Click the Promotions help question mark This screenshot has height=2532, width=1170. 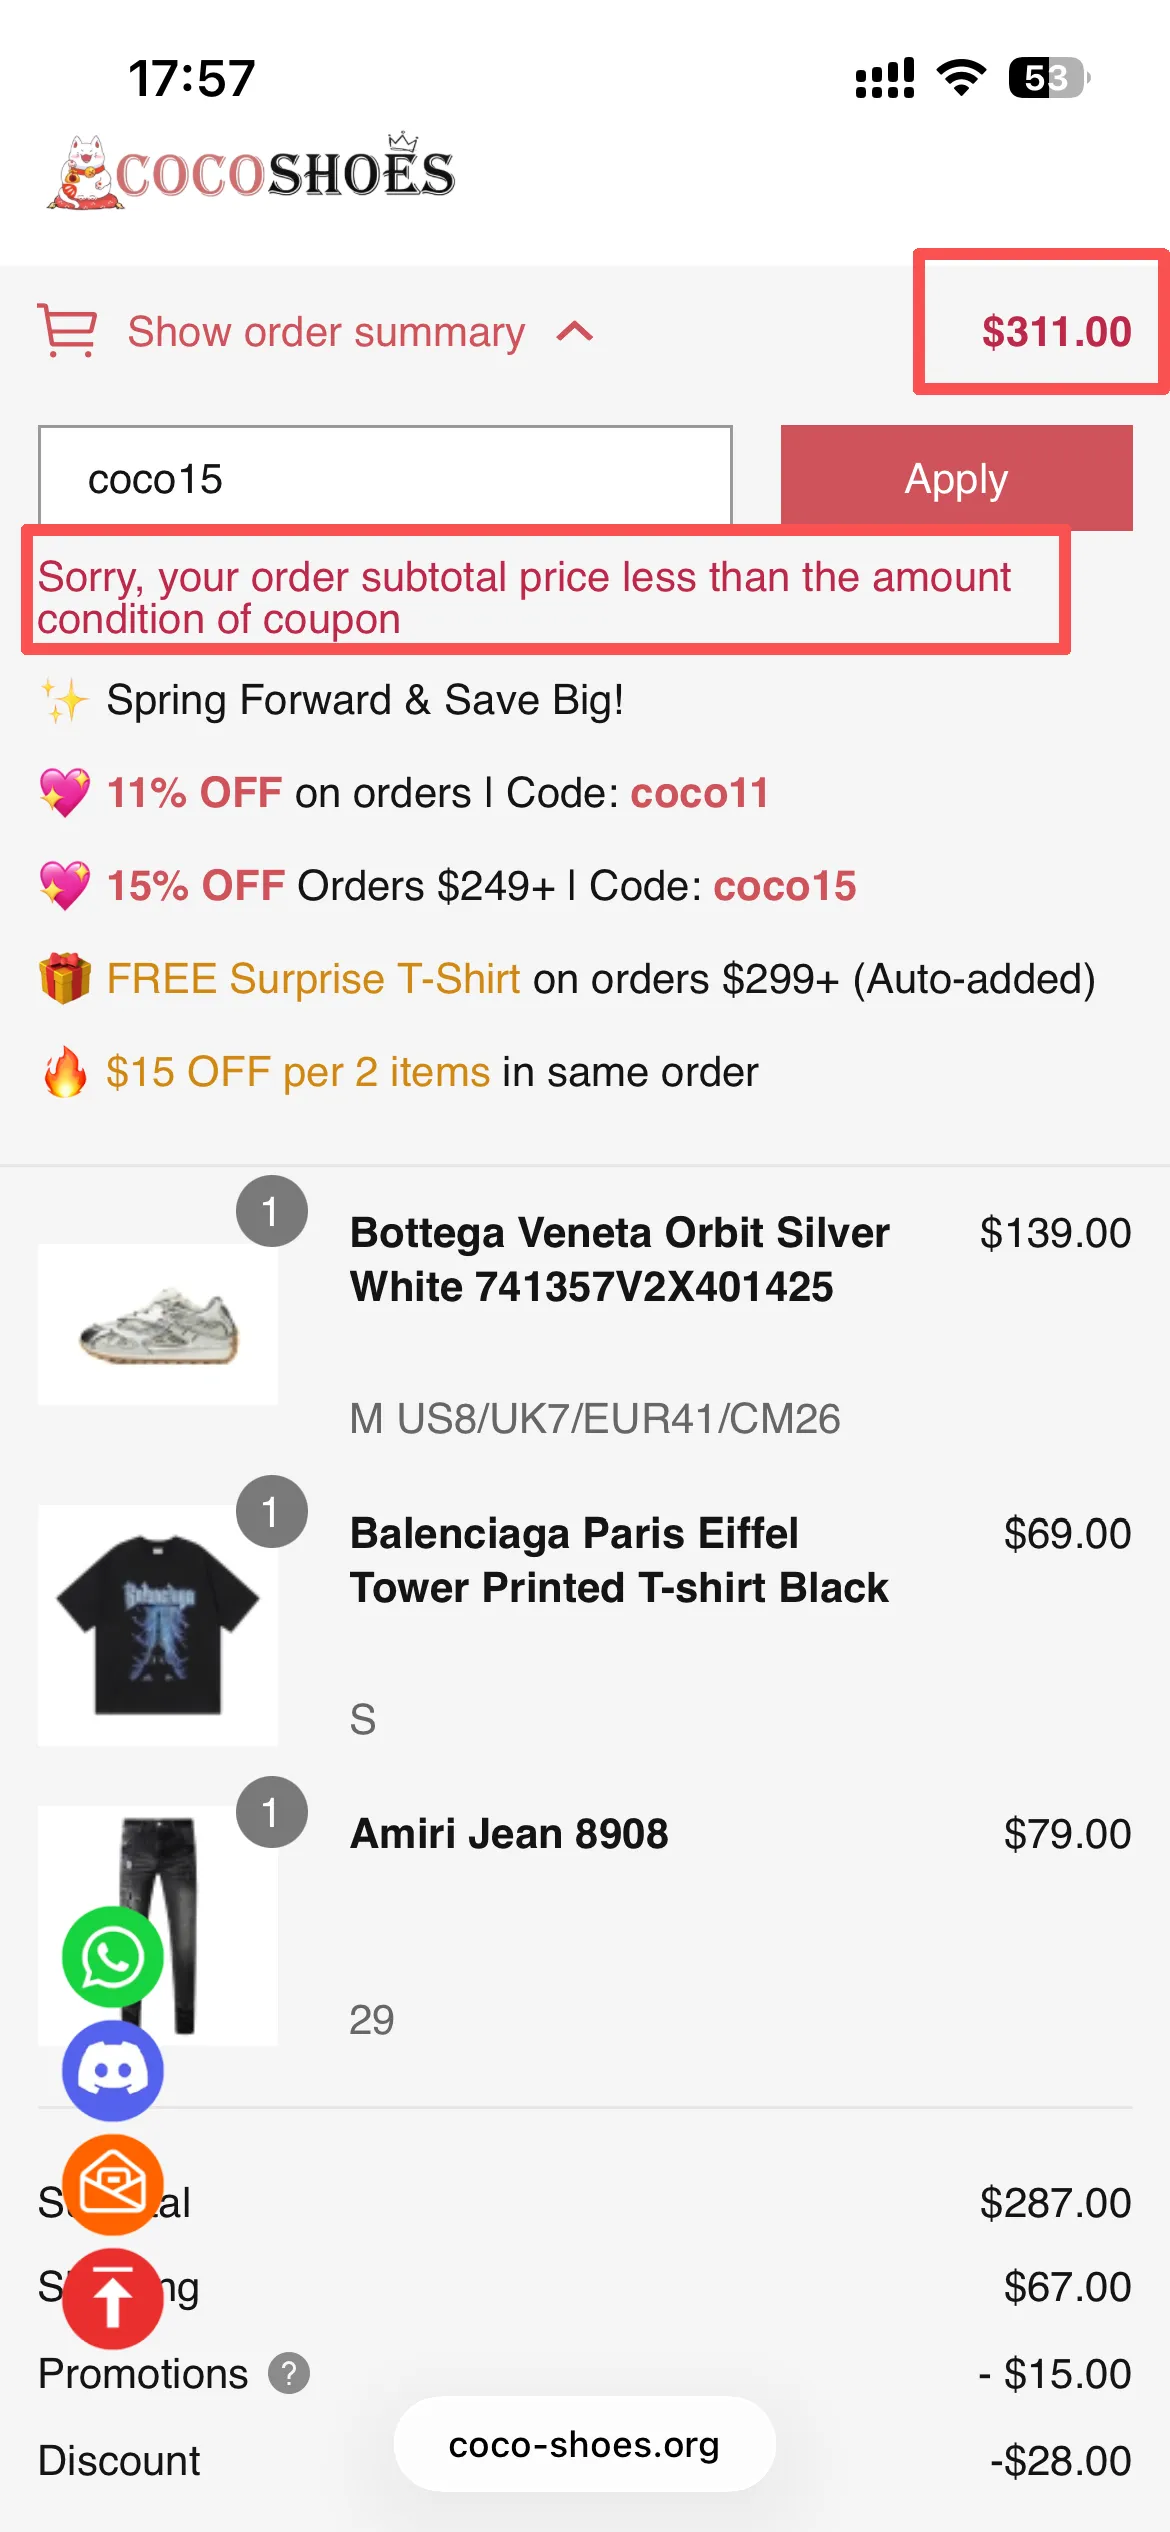coord(289,2373)
